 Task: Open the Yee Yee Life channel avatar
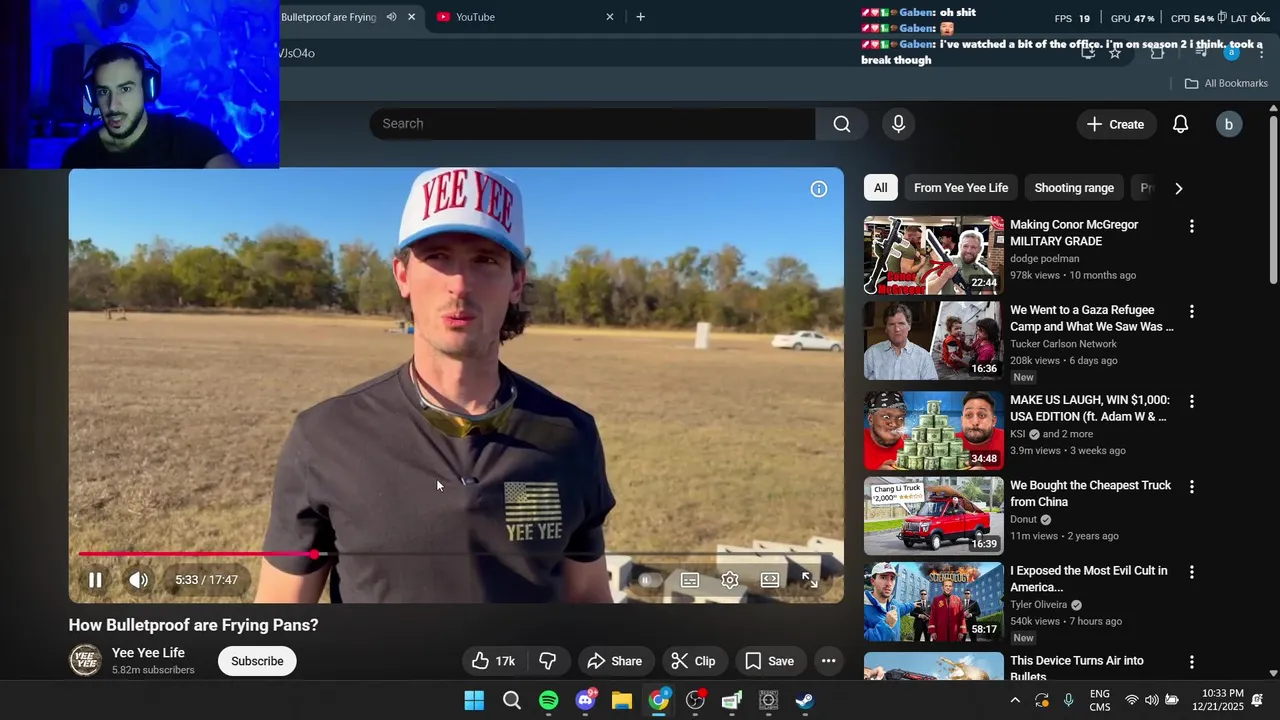click(85, 661)
